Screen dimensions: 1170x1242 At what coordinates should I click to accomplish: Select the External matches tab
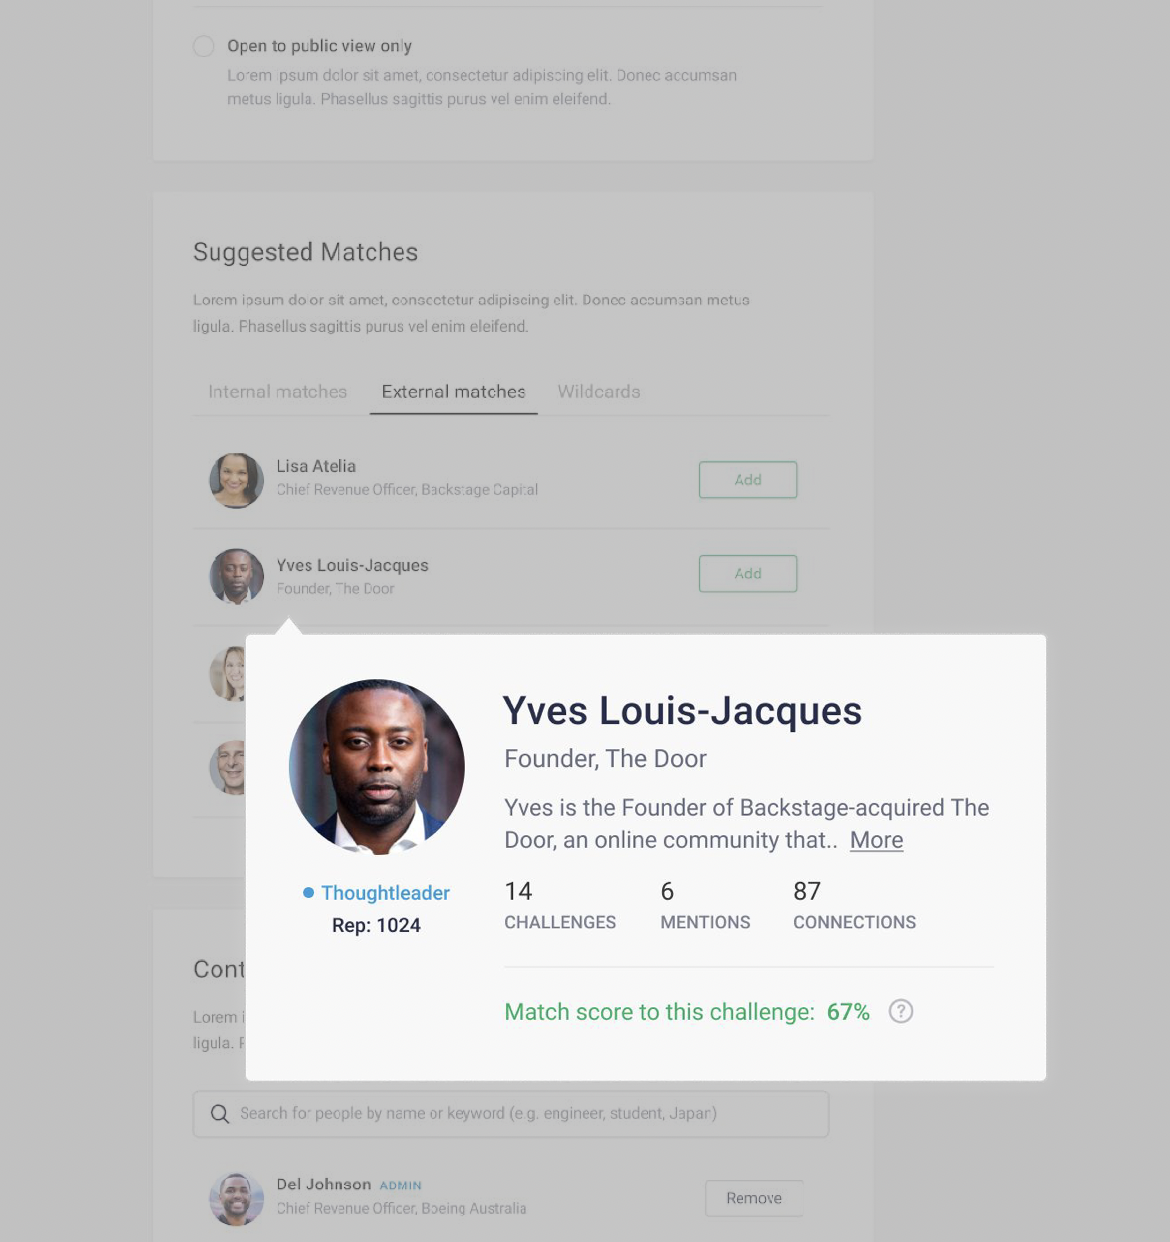point(453,392)
